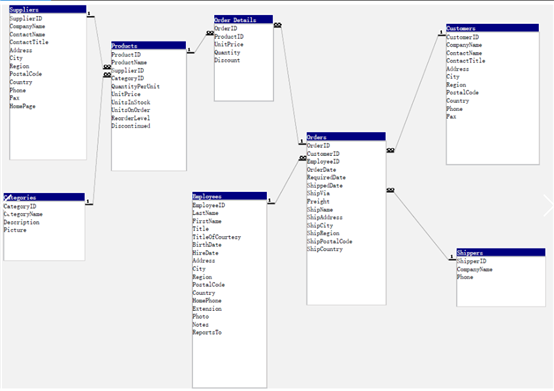Screen dimensions: 554x391
Task: Click Phone field in Shippers table
Action: tap(465, 277)
